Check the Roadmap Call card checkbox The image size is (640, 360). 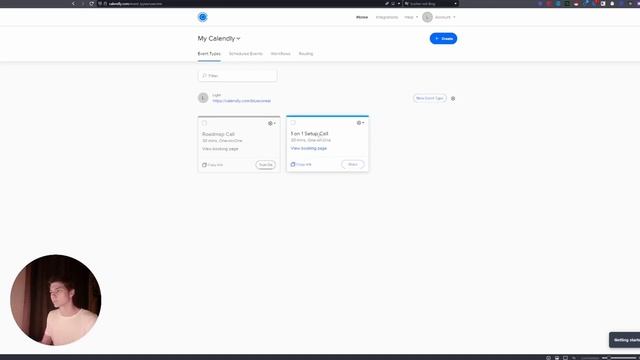204,123
